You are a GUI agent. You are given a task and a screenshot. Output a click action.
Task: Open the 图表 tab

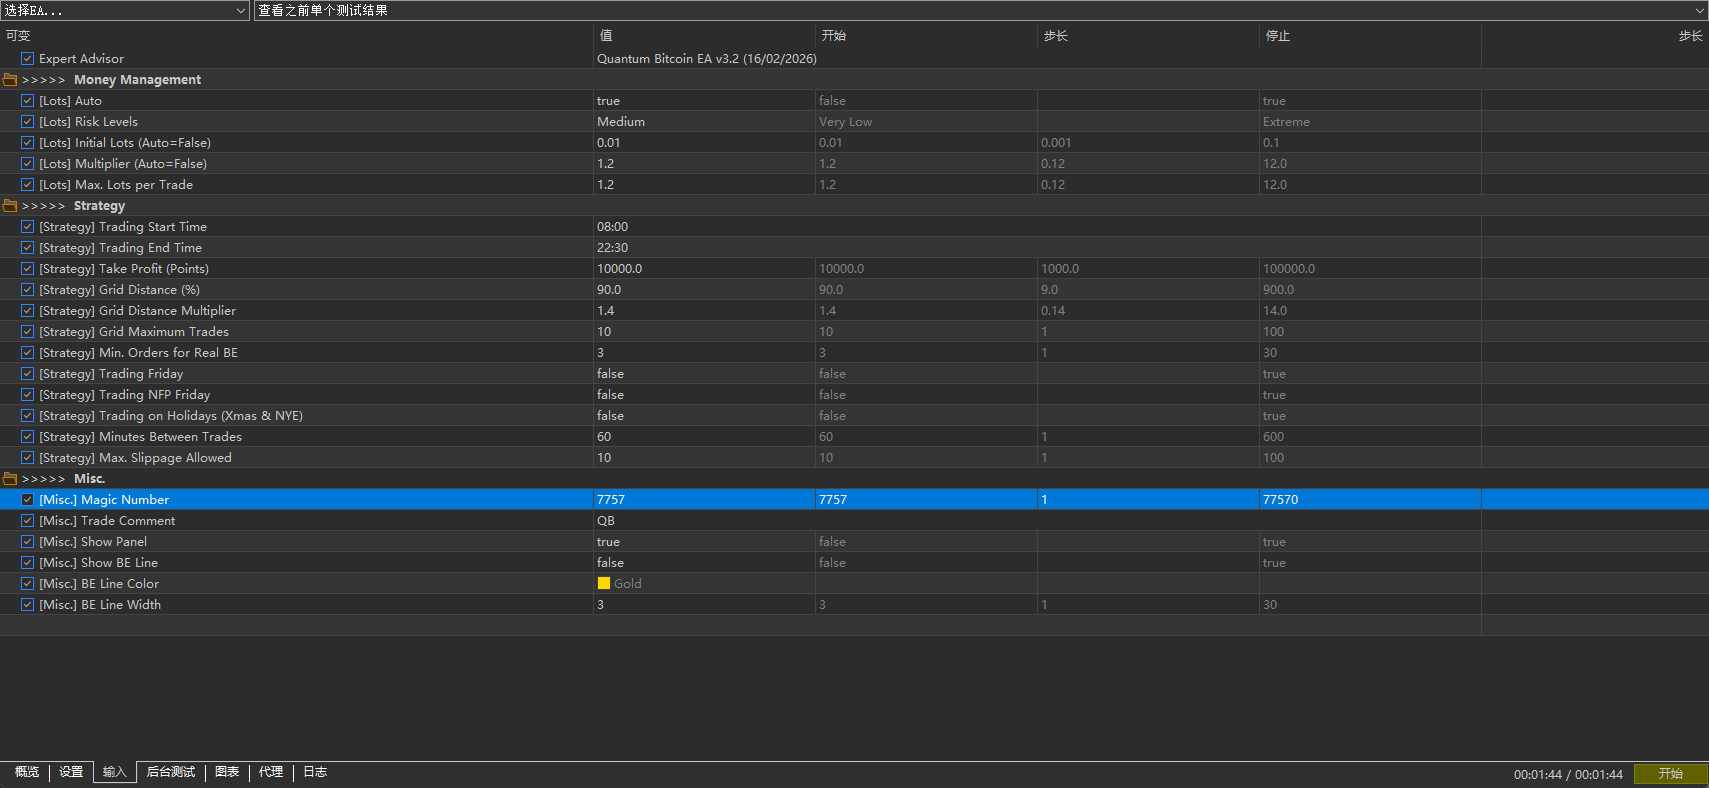coord(227,772)
